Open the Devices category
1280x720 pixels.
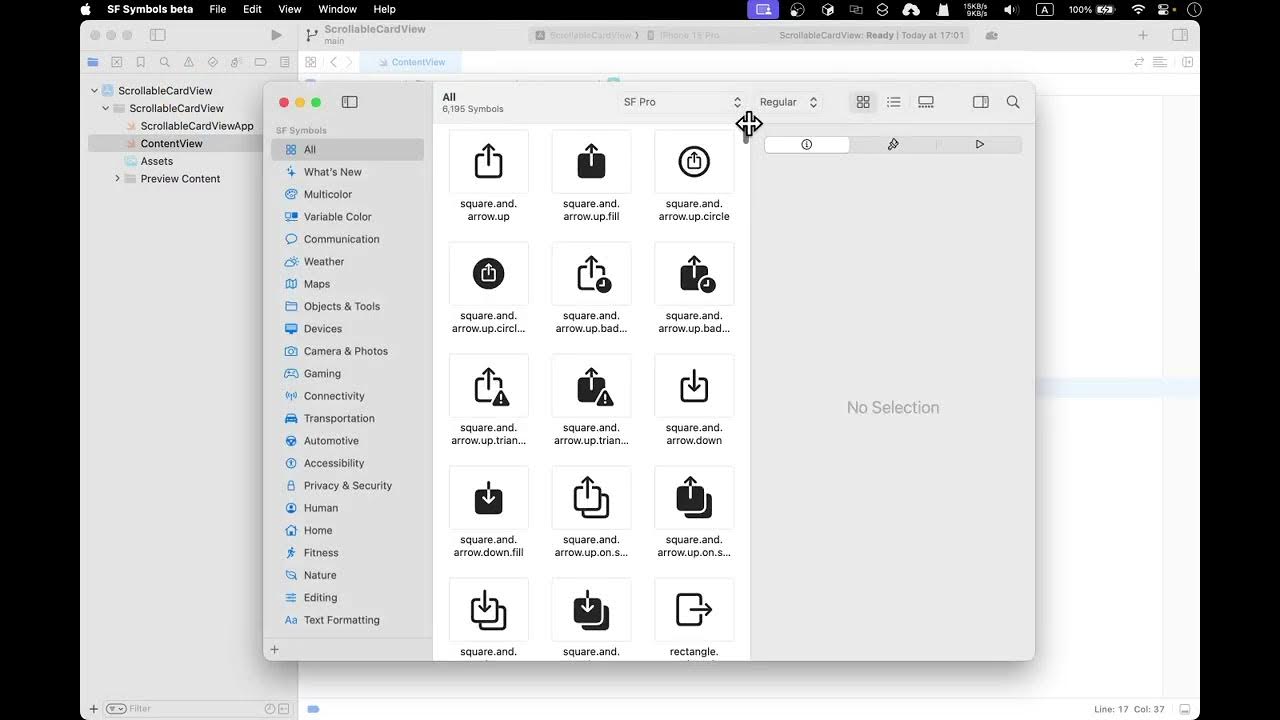click(348, 328)
